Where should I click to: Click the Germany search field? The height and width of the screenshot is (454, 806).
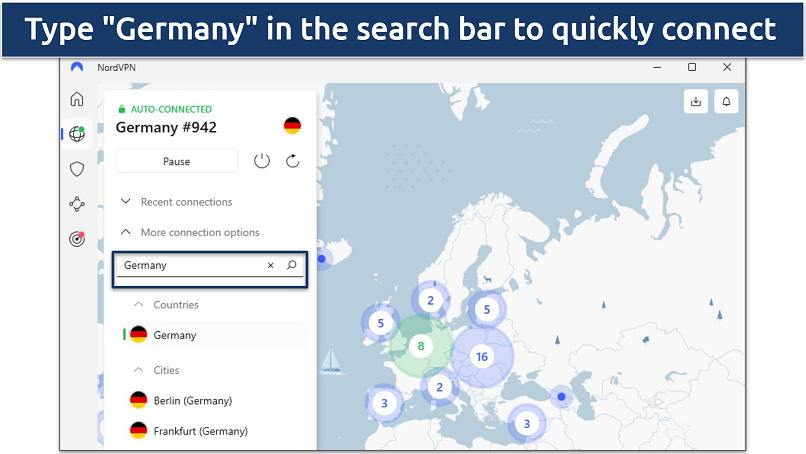tap(210, 265)
